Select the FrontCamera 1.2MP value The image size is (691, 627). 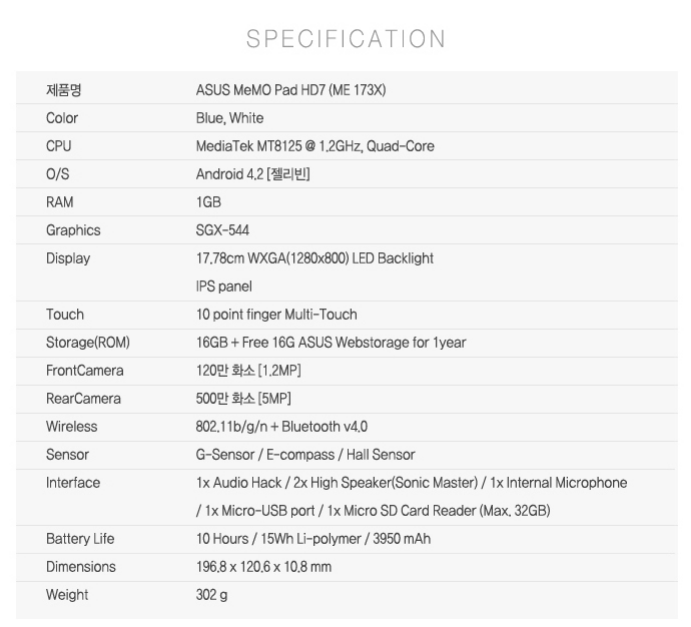click(249, 371)
